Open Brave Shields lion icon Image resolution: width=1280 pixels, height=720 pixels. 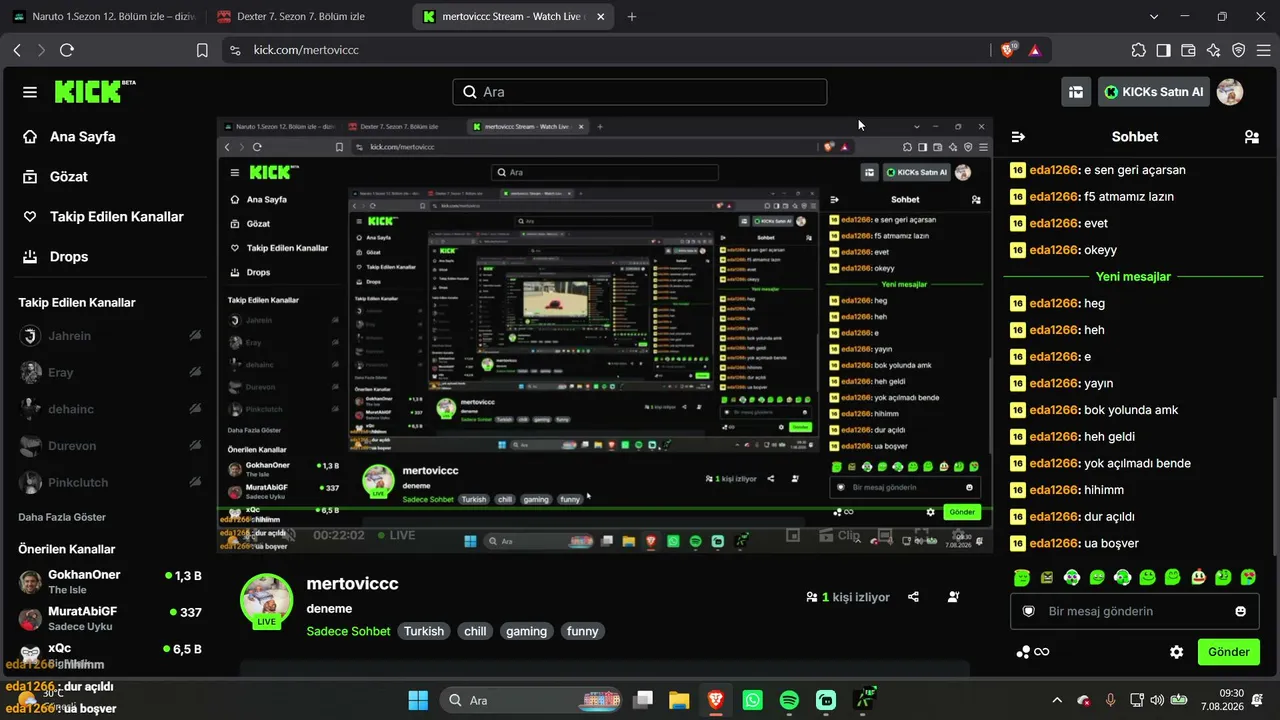1008,50
